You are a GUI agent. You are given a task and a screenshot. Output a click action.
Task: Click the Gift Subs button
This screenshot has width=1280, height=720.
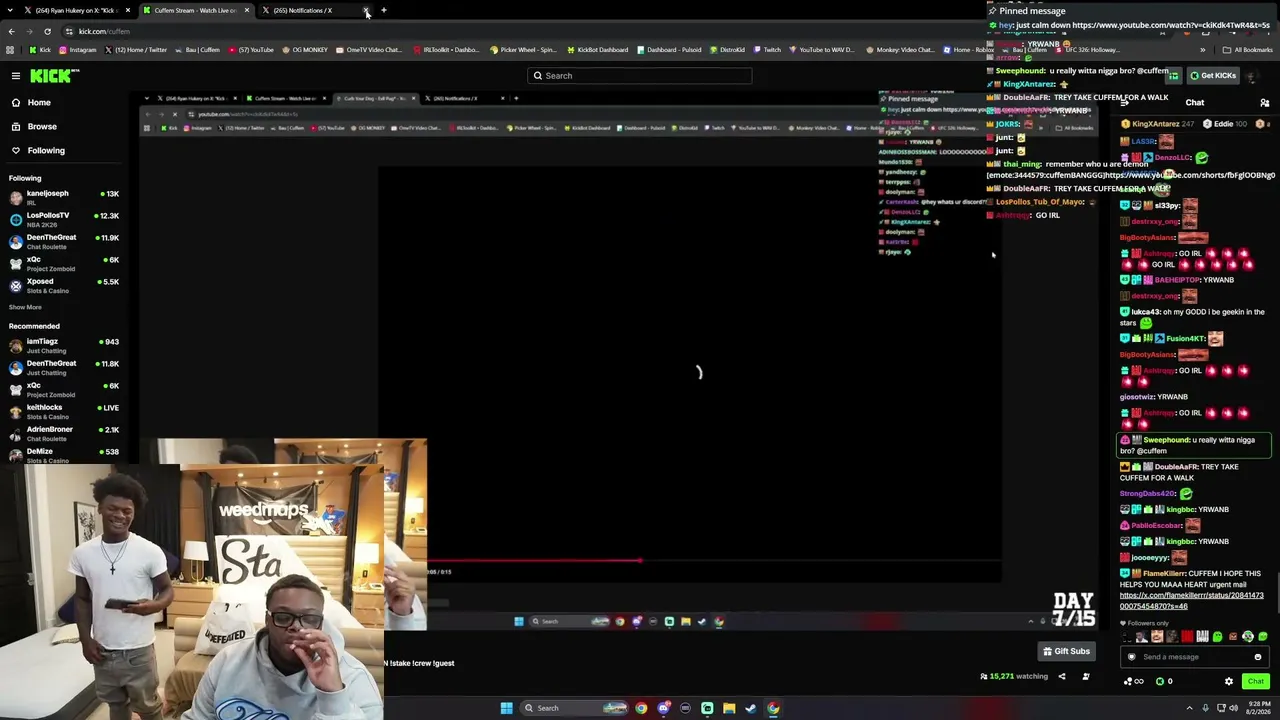click(x=1066, y=652)
